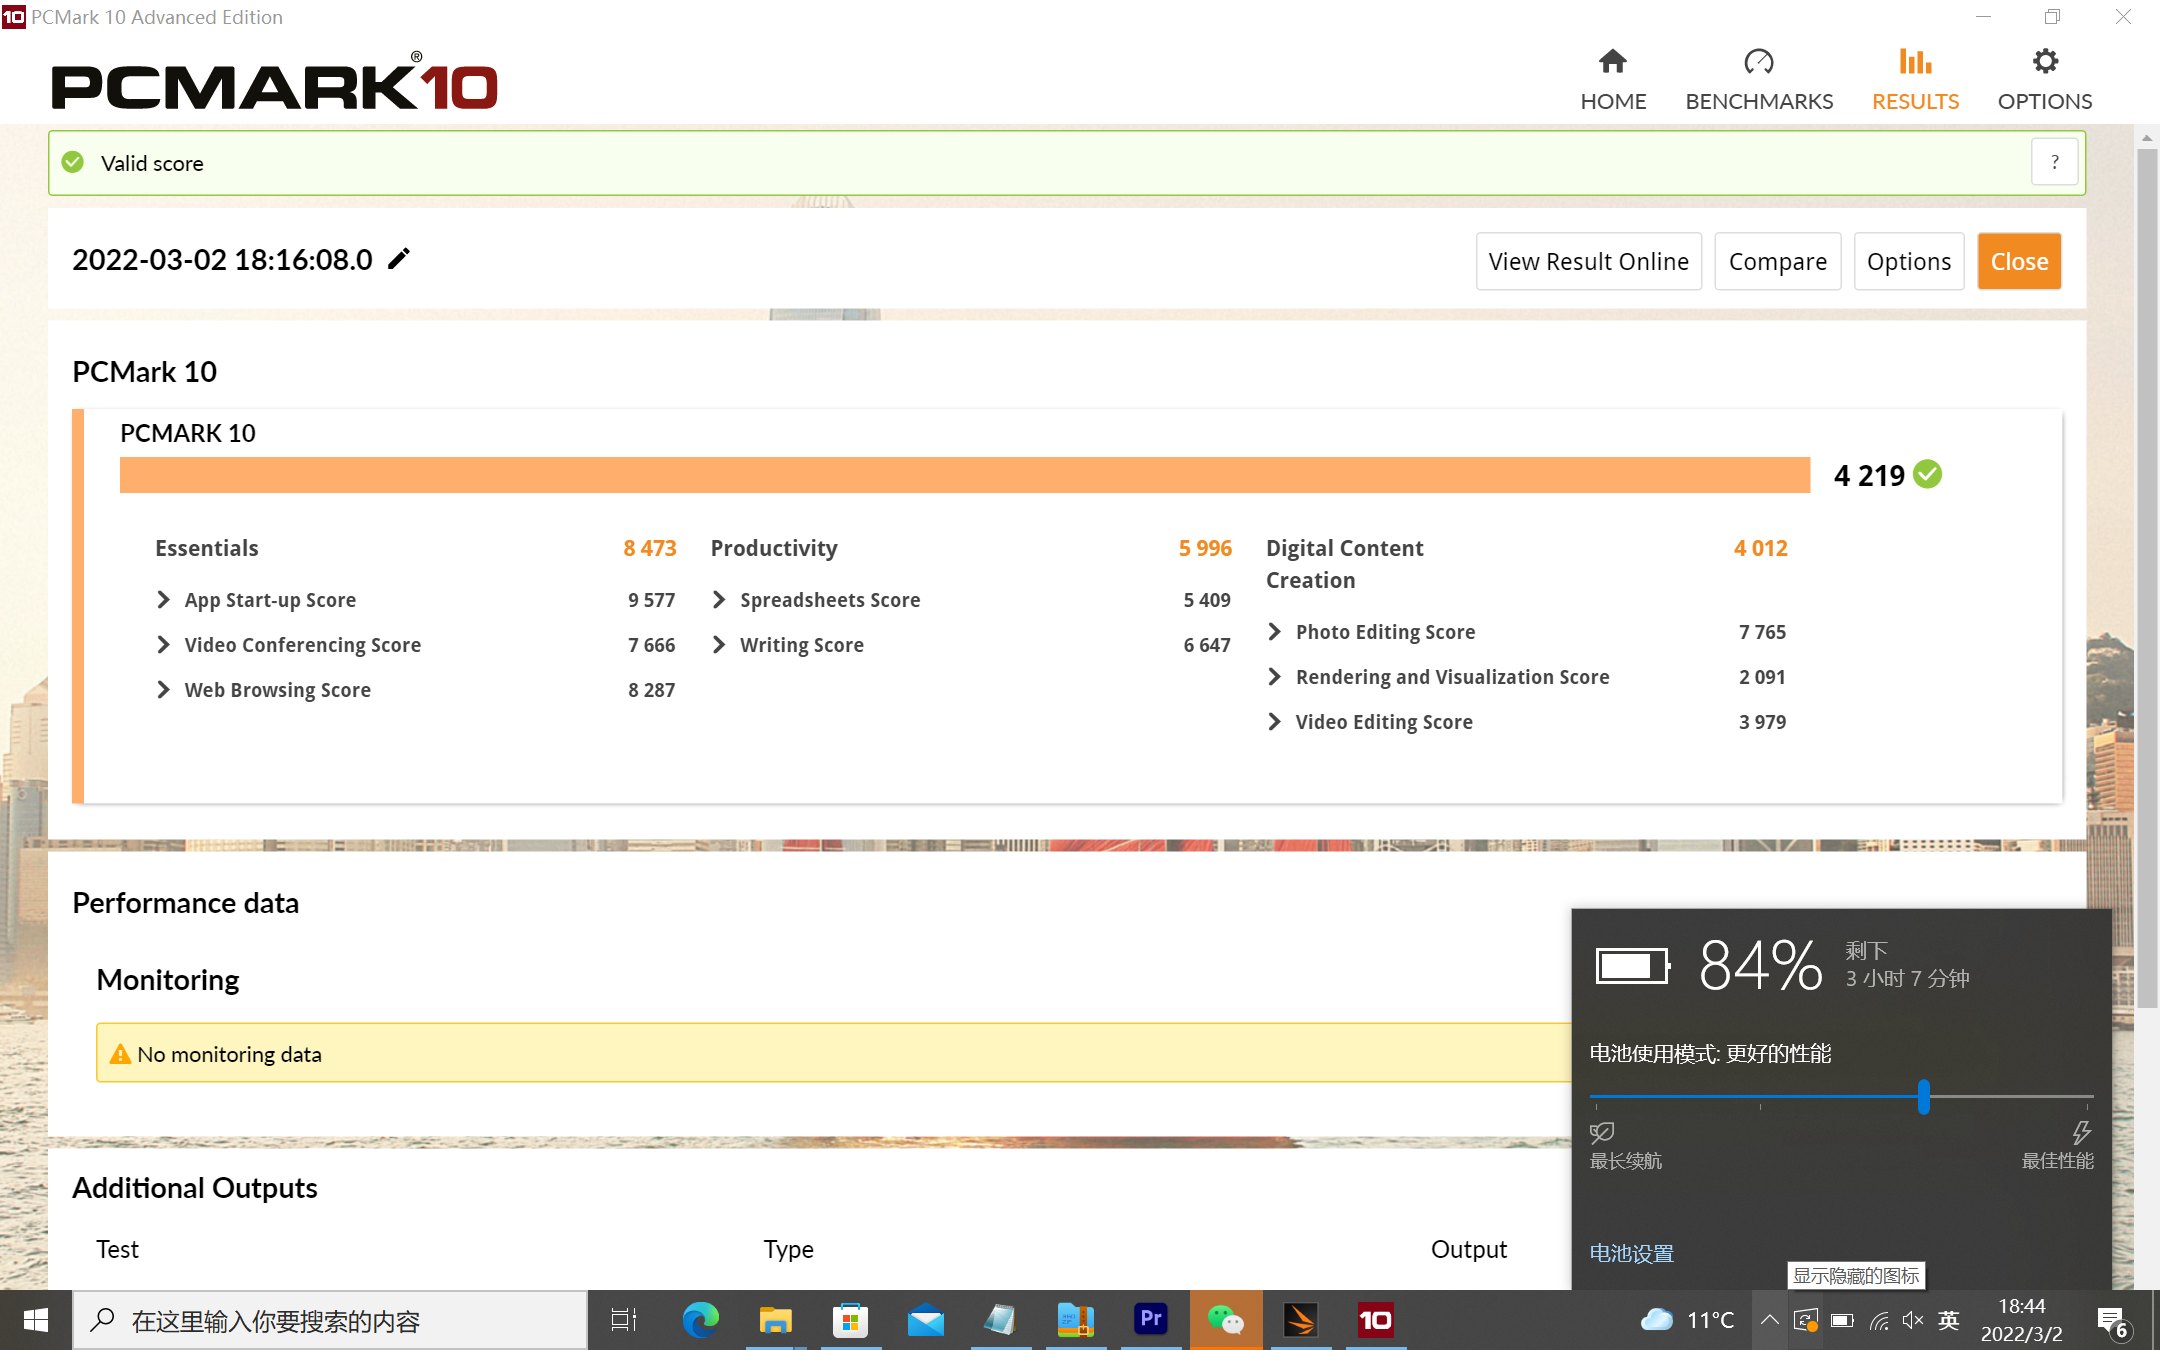Expand Video Editing Score
The image size is (2160, 1350).
pos(1275,721)
